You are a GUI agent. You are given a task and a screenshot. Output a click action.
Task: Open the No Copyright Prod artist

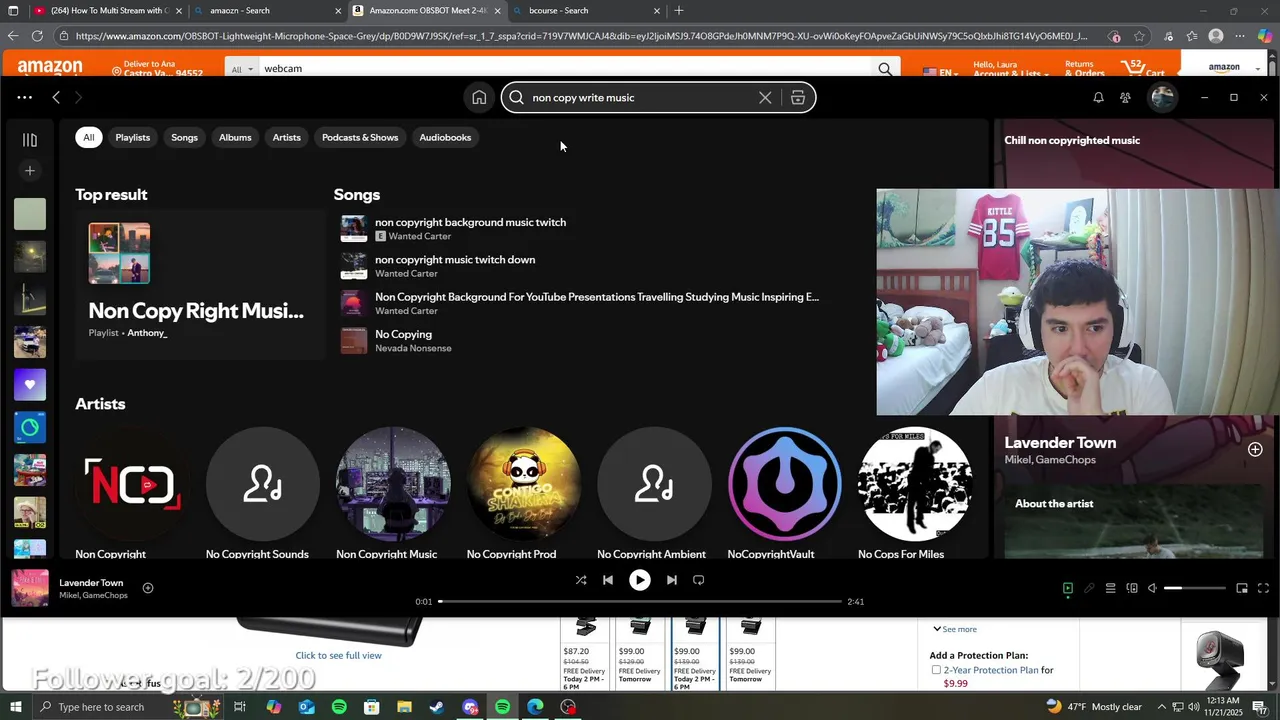point(524,484)
